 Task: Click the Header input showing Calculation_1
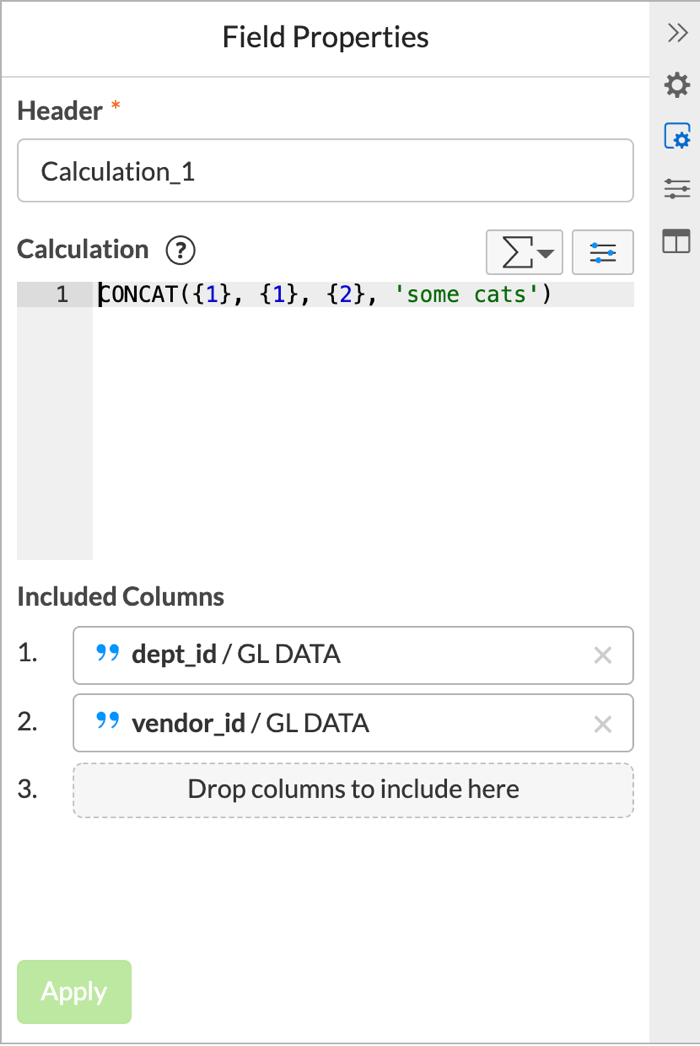click(325, 171)
